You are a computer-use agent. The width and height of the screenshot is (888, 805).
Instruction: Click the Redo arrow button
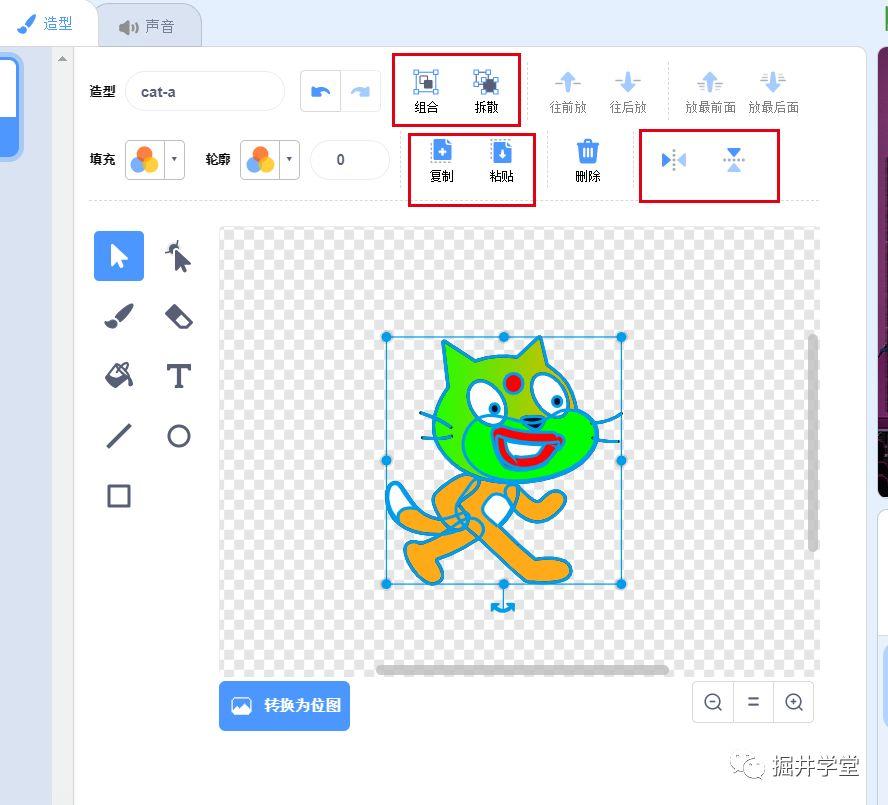pyautogui.click(x=361, y=91)
